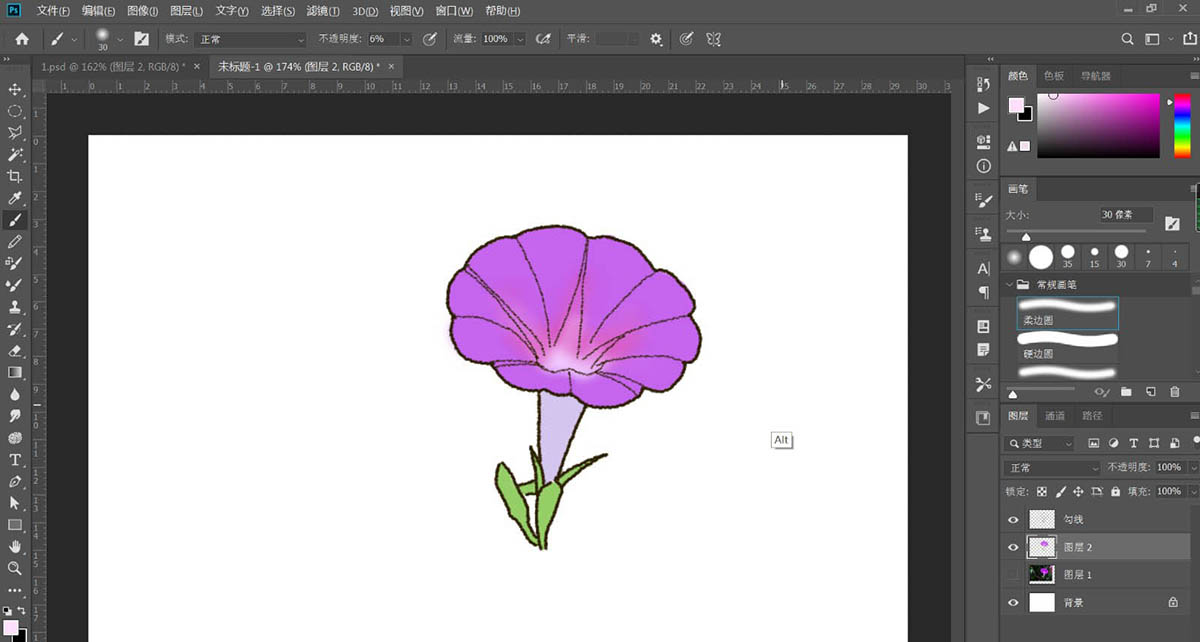Open the flow 100% dropdown arrow
Screen dimensions: 1200x642
point(520,39)
